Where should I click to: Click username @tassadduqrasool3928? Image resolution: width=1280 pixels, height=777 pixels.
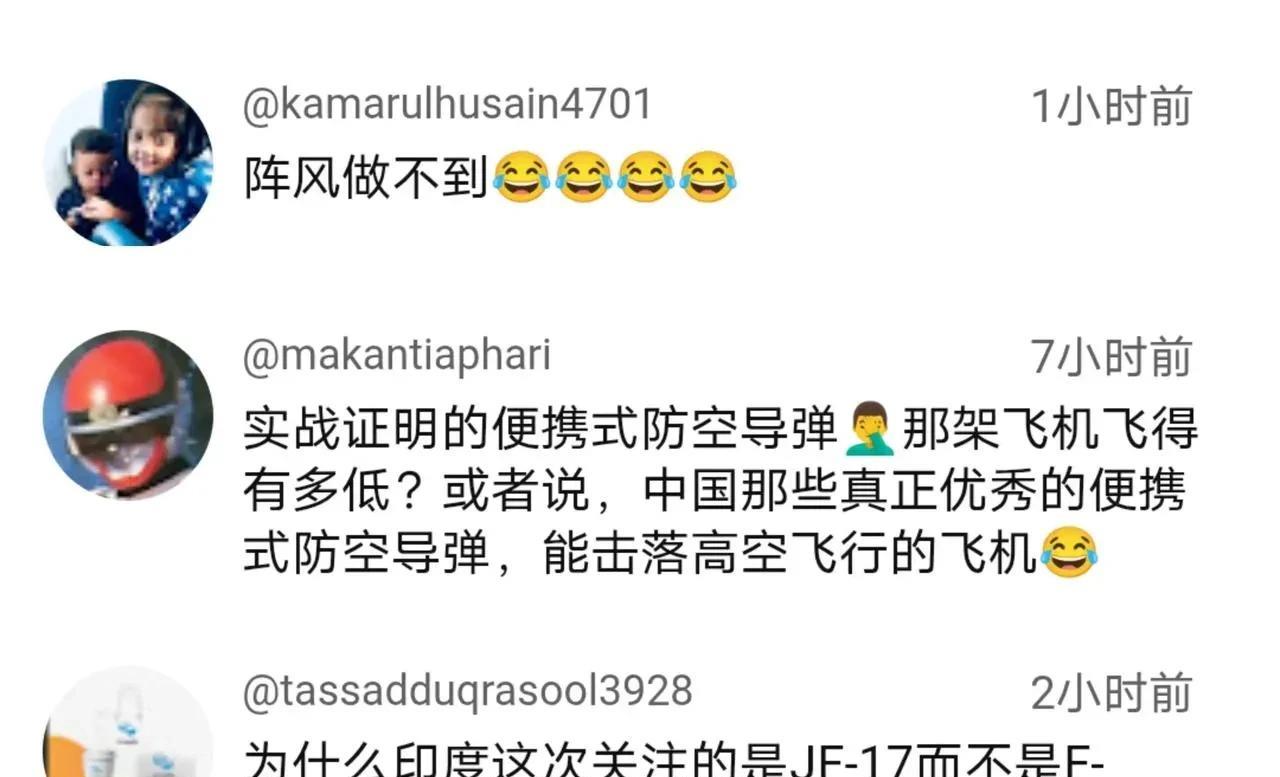(468, 691)
